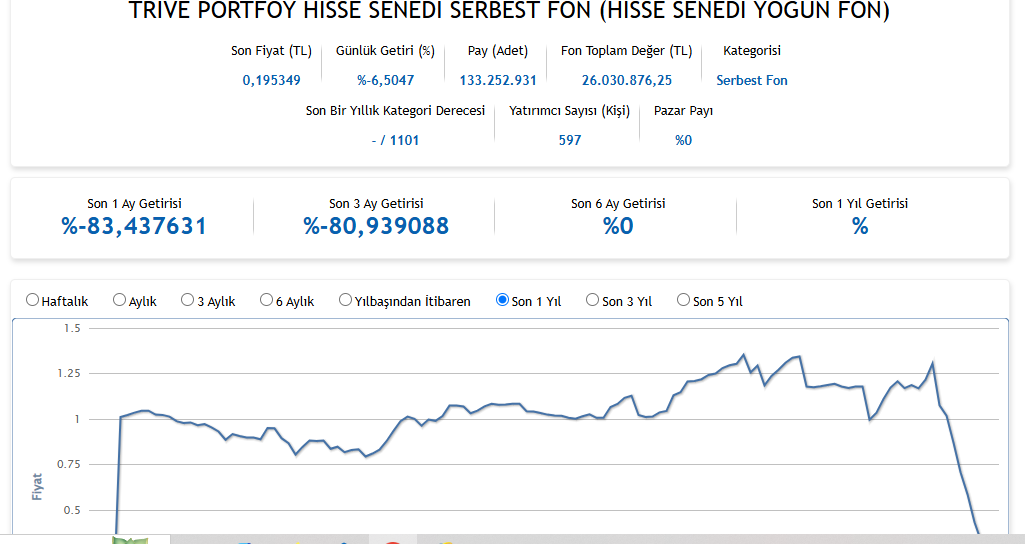Click the Kategorisi label
The image size is (1025, 544).
[x=752, y=51]
